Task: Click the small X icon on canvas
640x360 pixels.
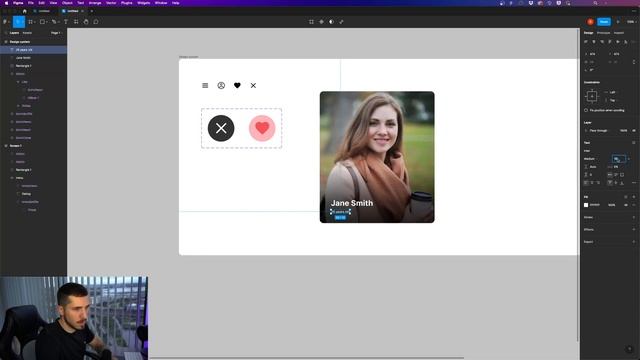Action: 253,85
